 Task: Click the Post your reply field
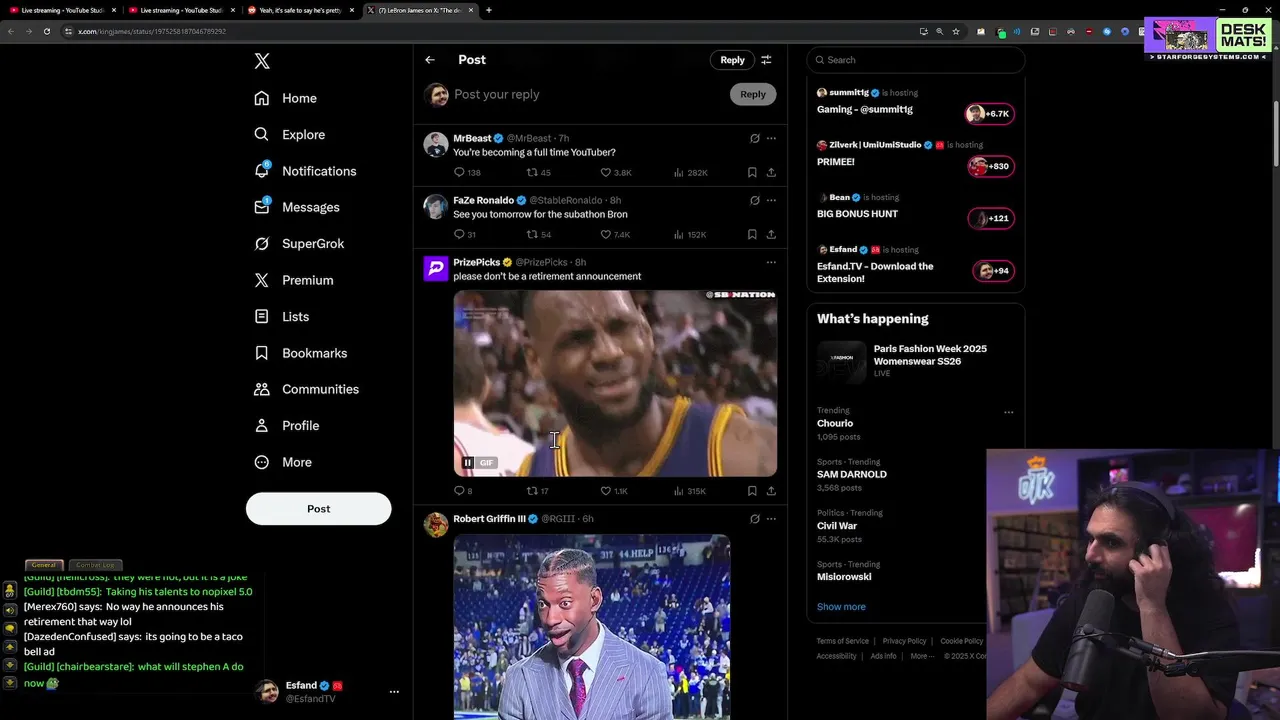(x=585, y=94)
